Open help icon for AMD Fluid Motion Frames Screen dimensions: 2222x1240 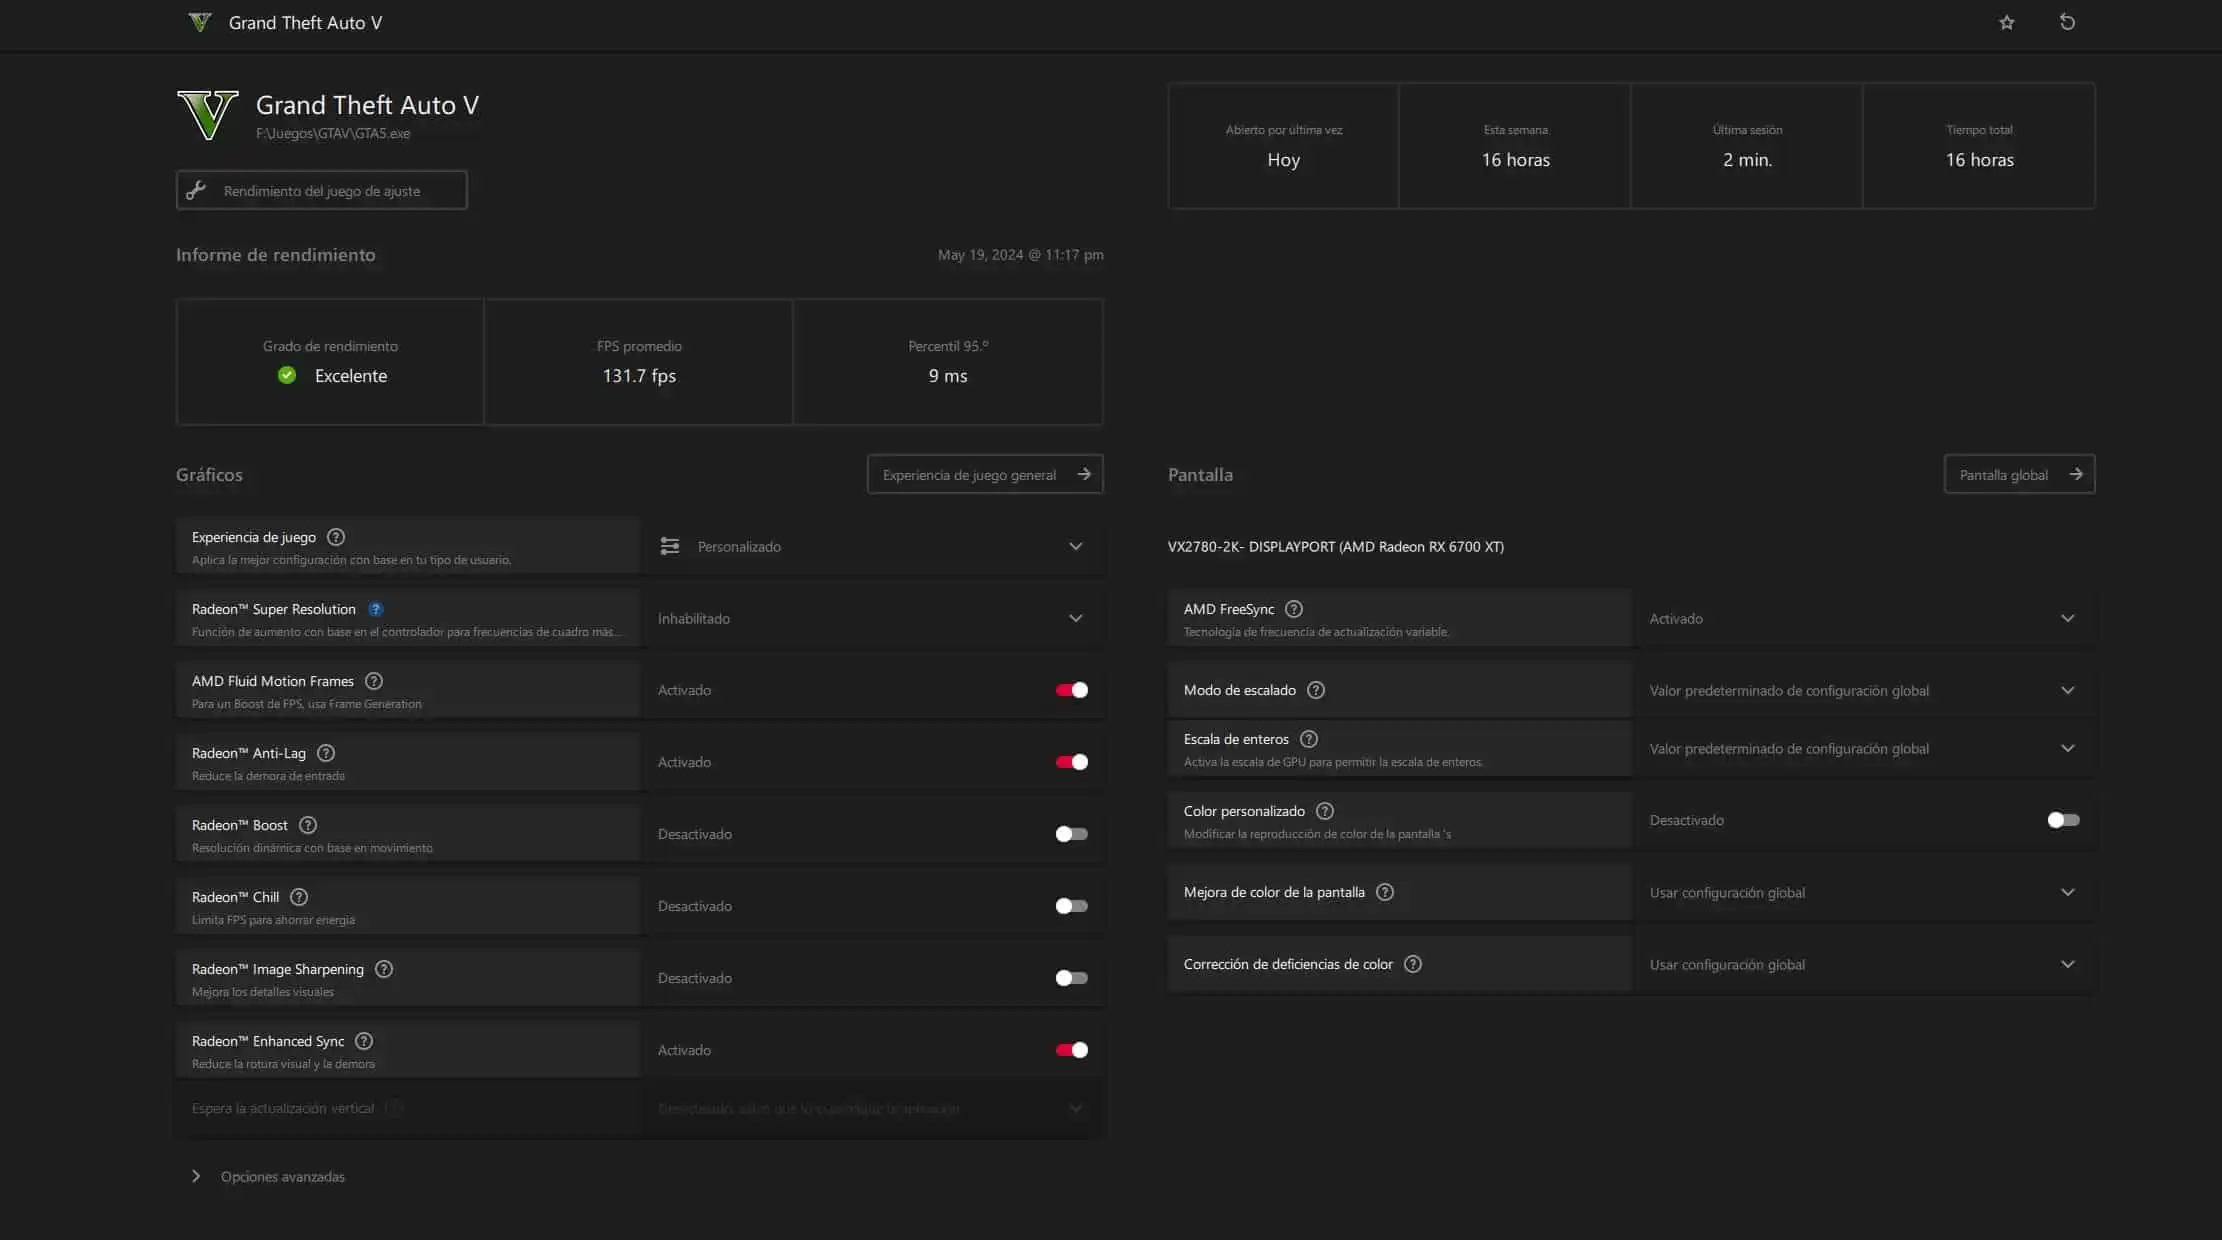click(x=374, y=681)
